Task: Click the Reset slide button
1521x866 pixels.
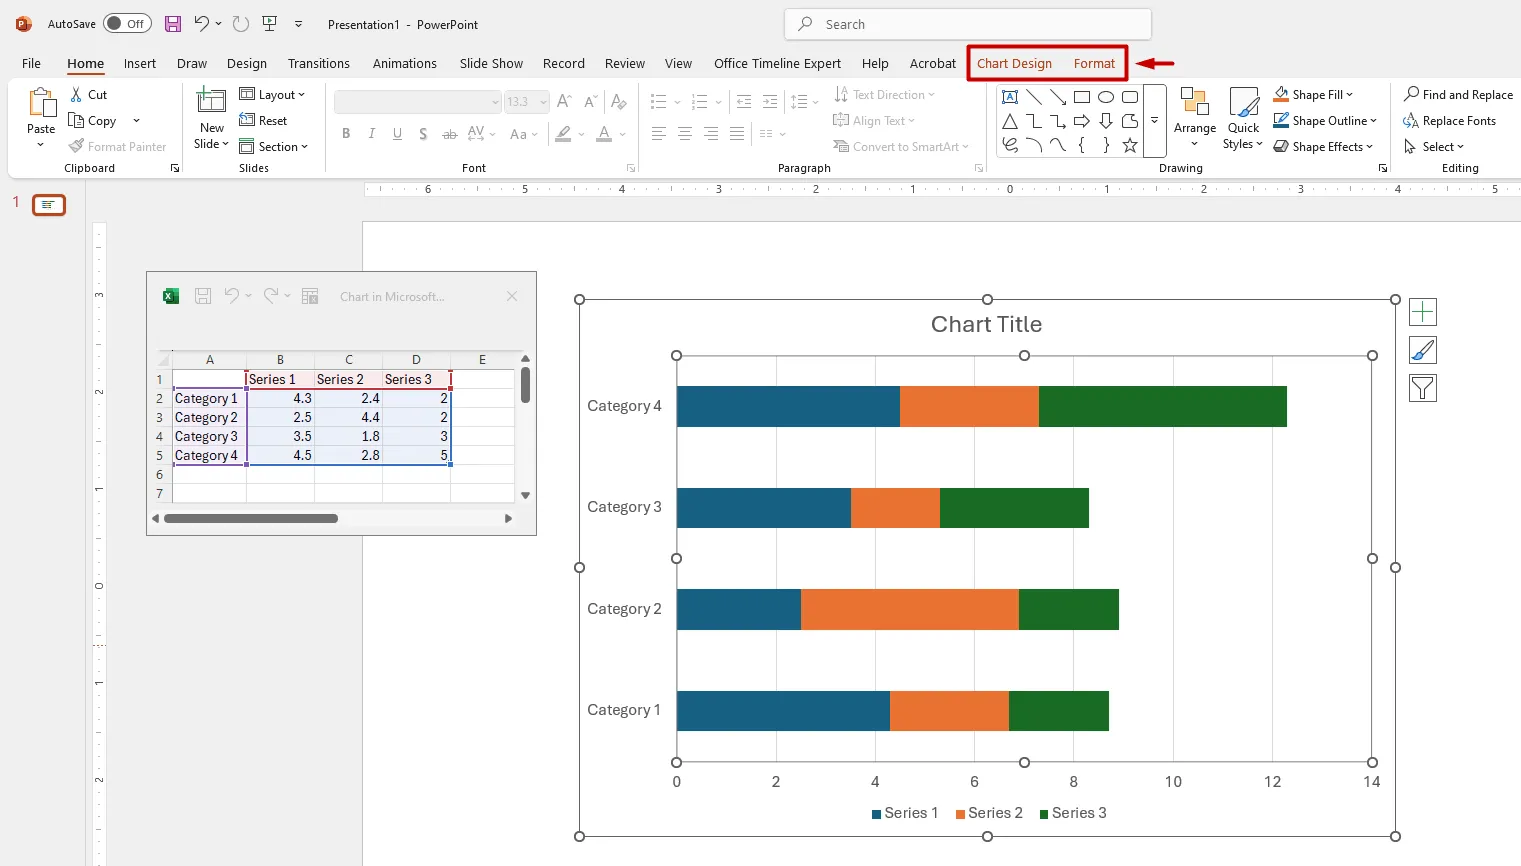Action: pyautogui.click(x=263, y=121)
